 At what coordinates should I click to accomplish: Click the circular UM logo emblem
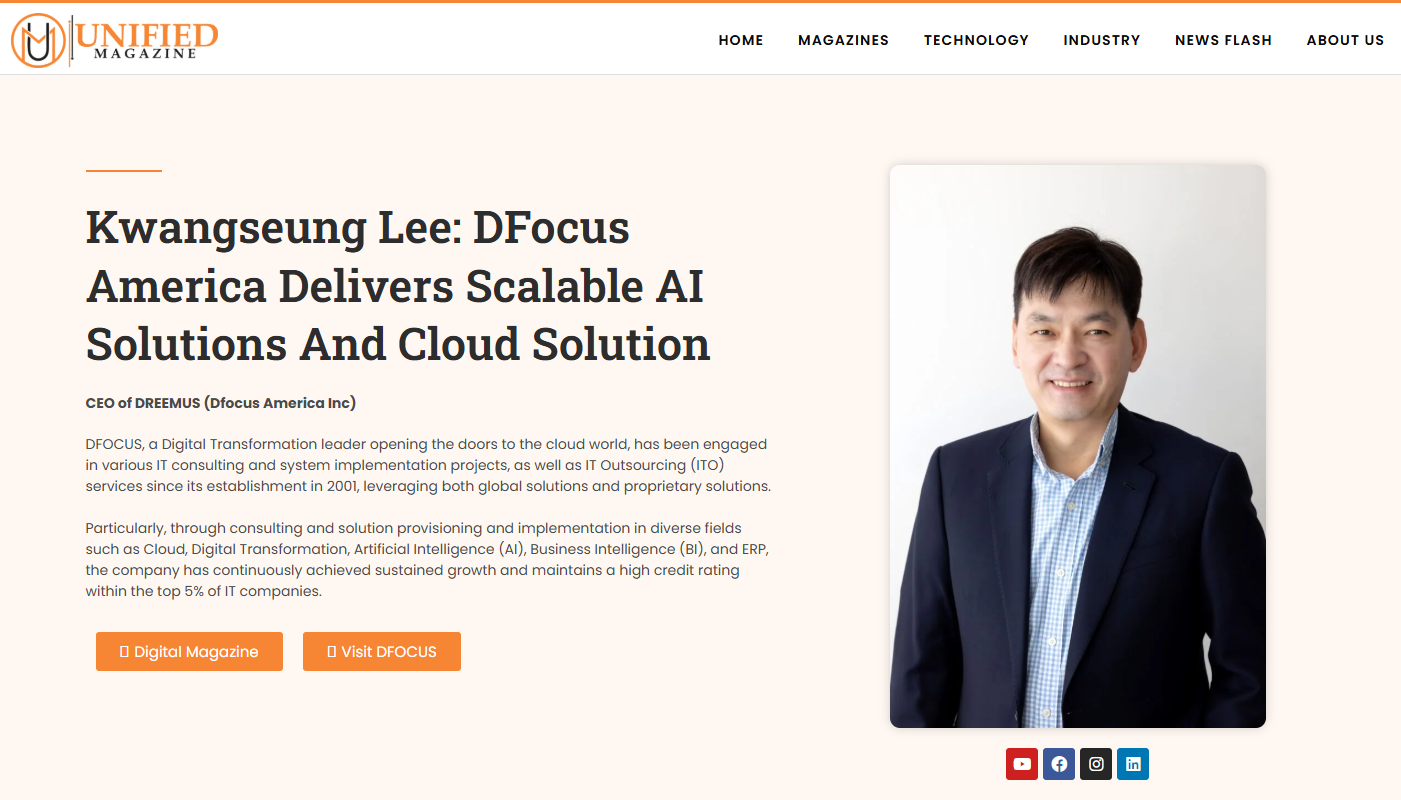[38, 41]
